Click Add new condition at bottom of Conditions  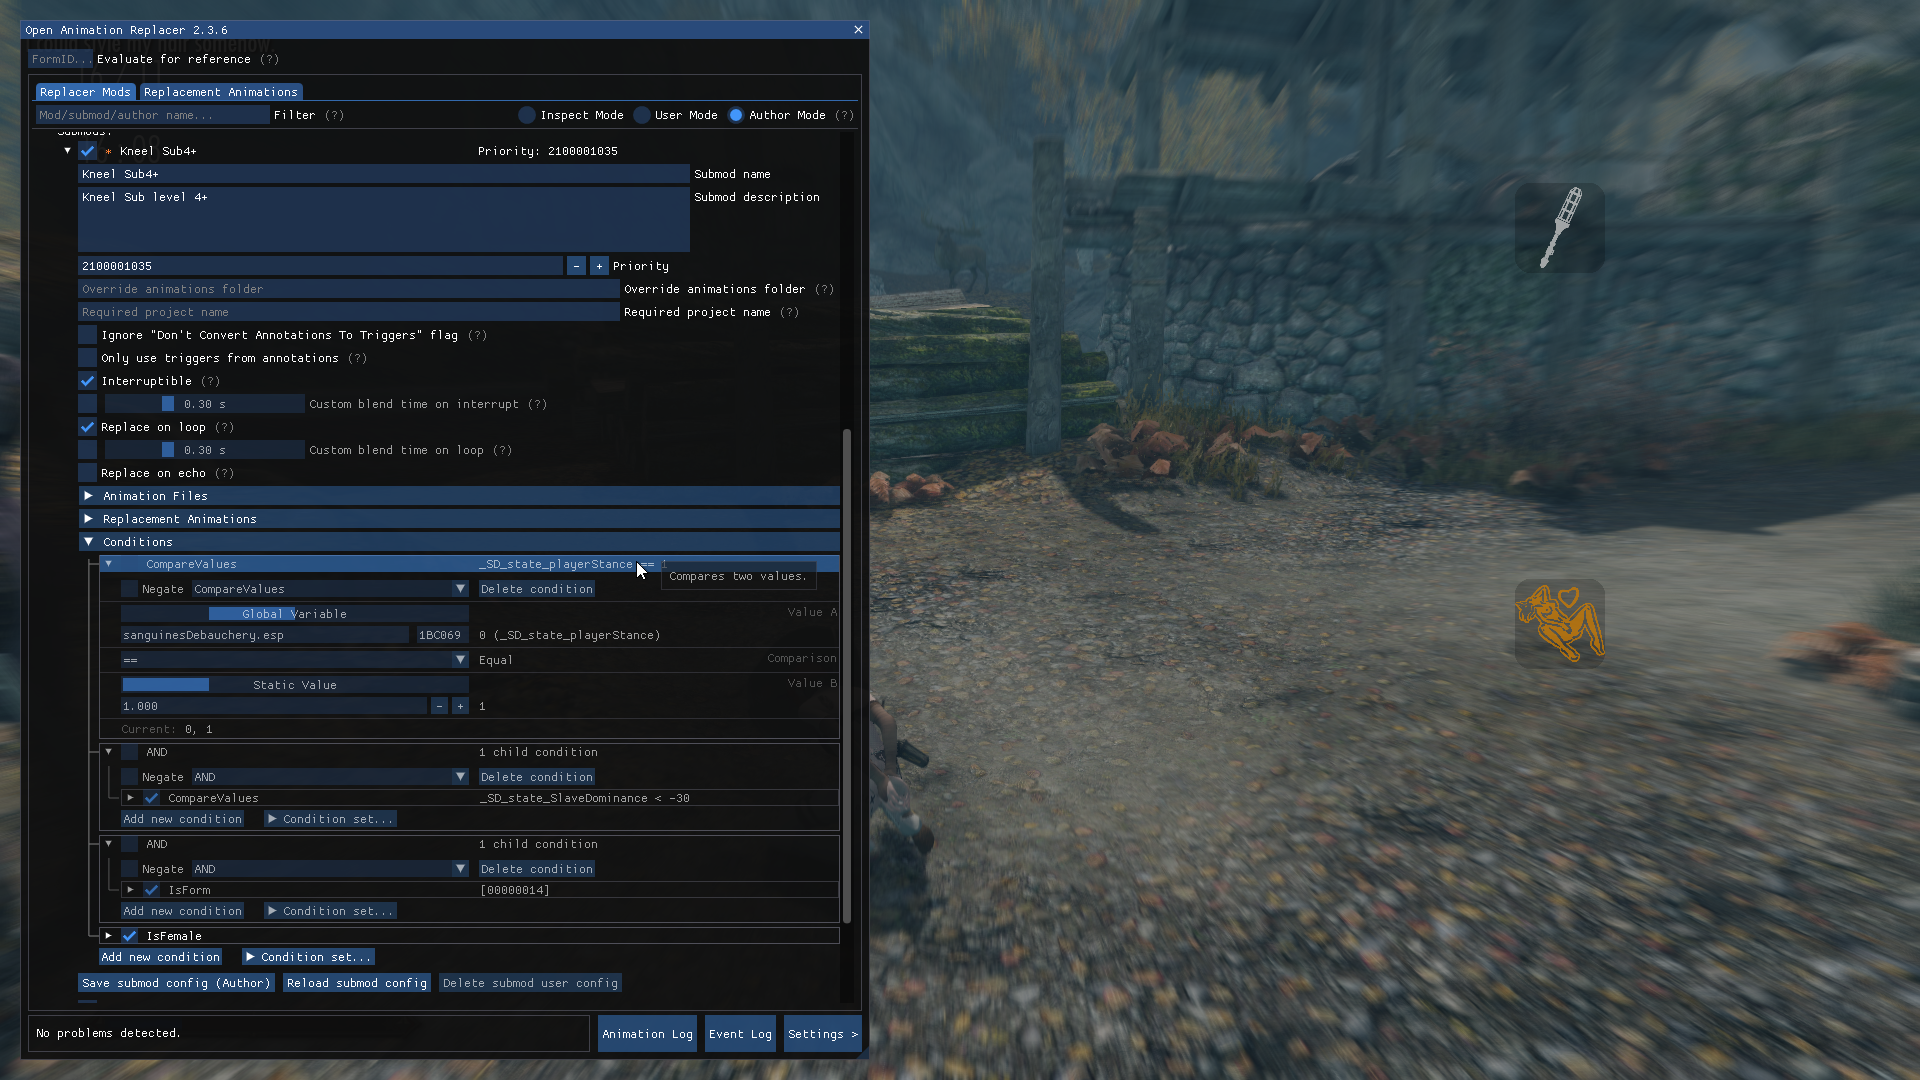tap(160, 957)
